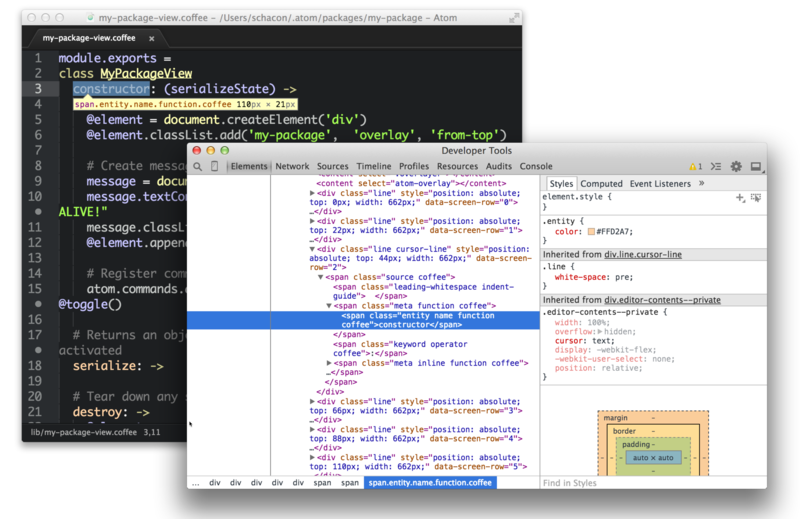800x519 pixels.
Task: Click the search magnifier icon in Developer Tools
Action: (198, 167)
